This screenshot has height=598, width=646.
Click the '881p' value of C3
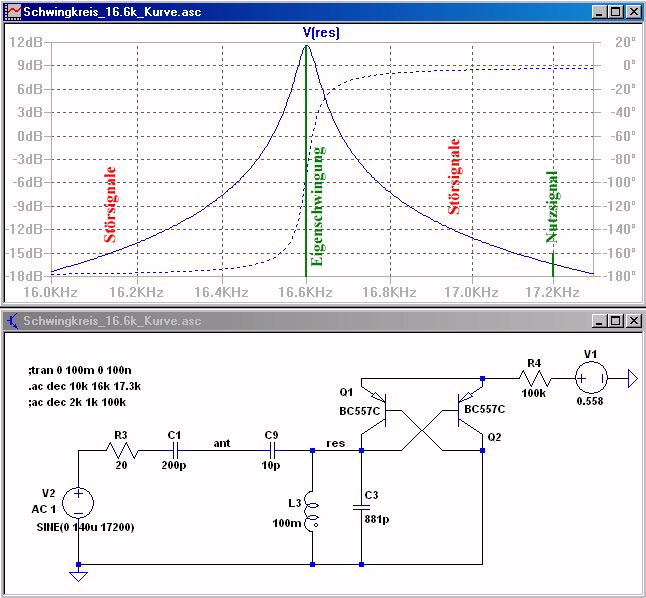377,519
